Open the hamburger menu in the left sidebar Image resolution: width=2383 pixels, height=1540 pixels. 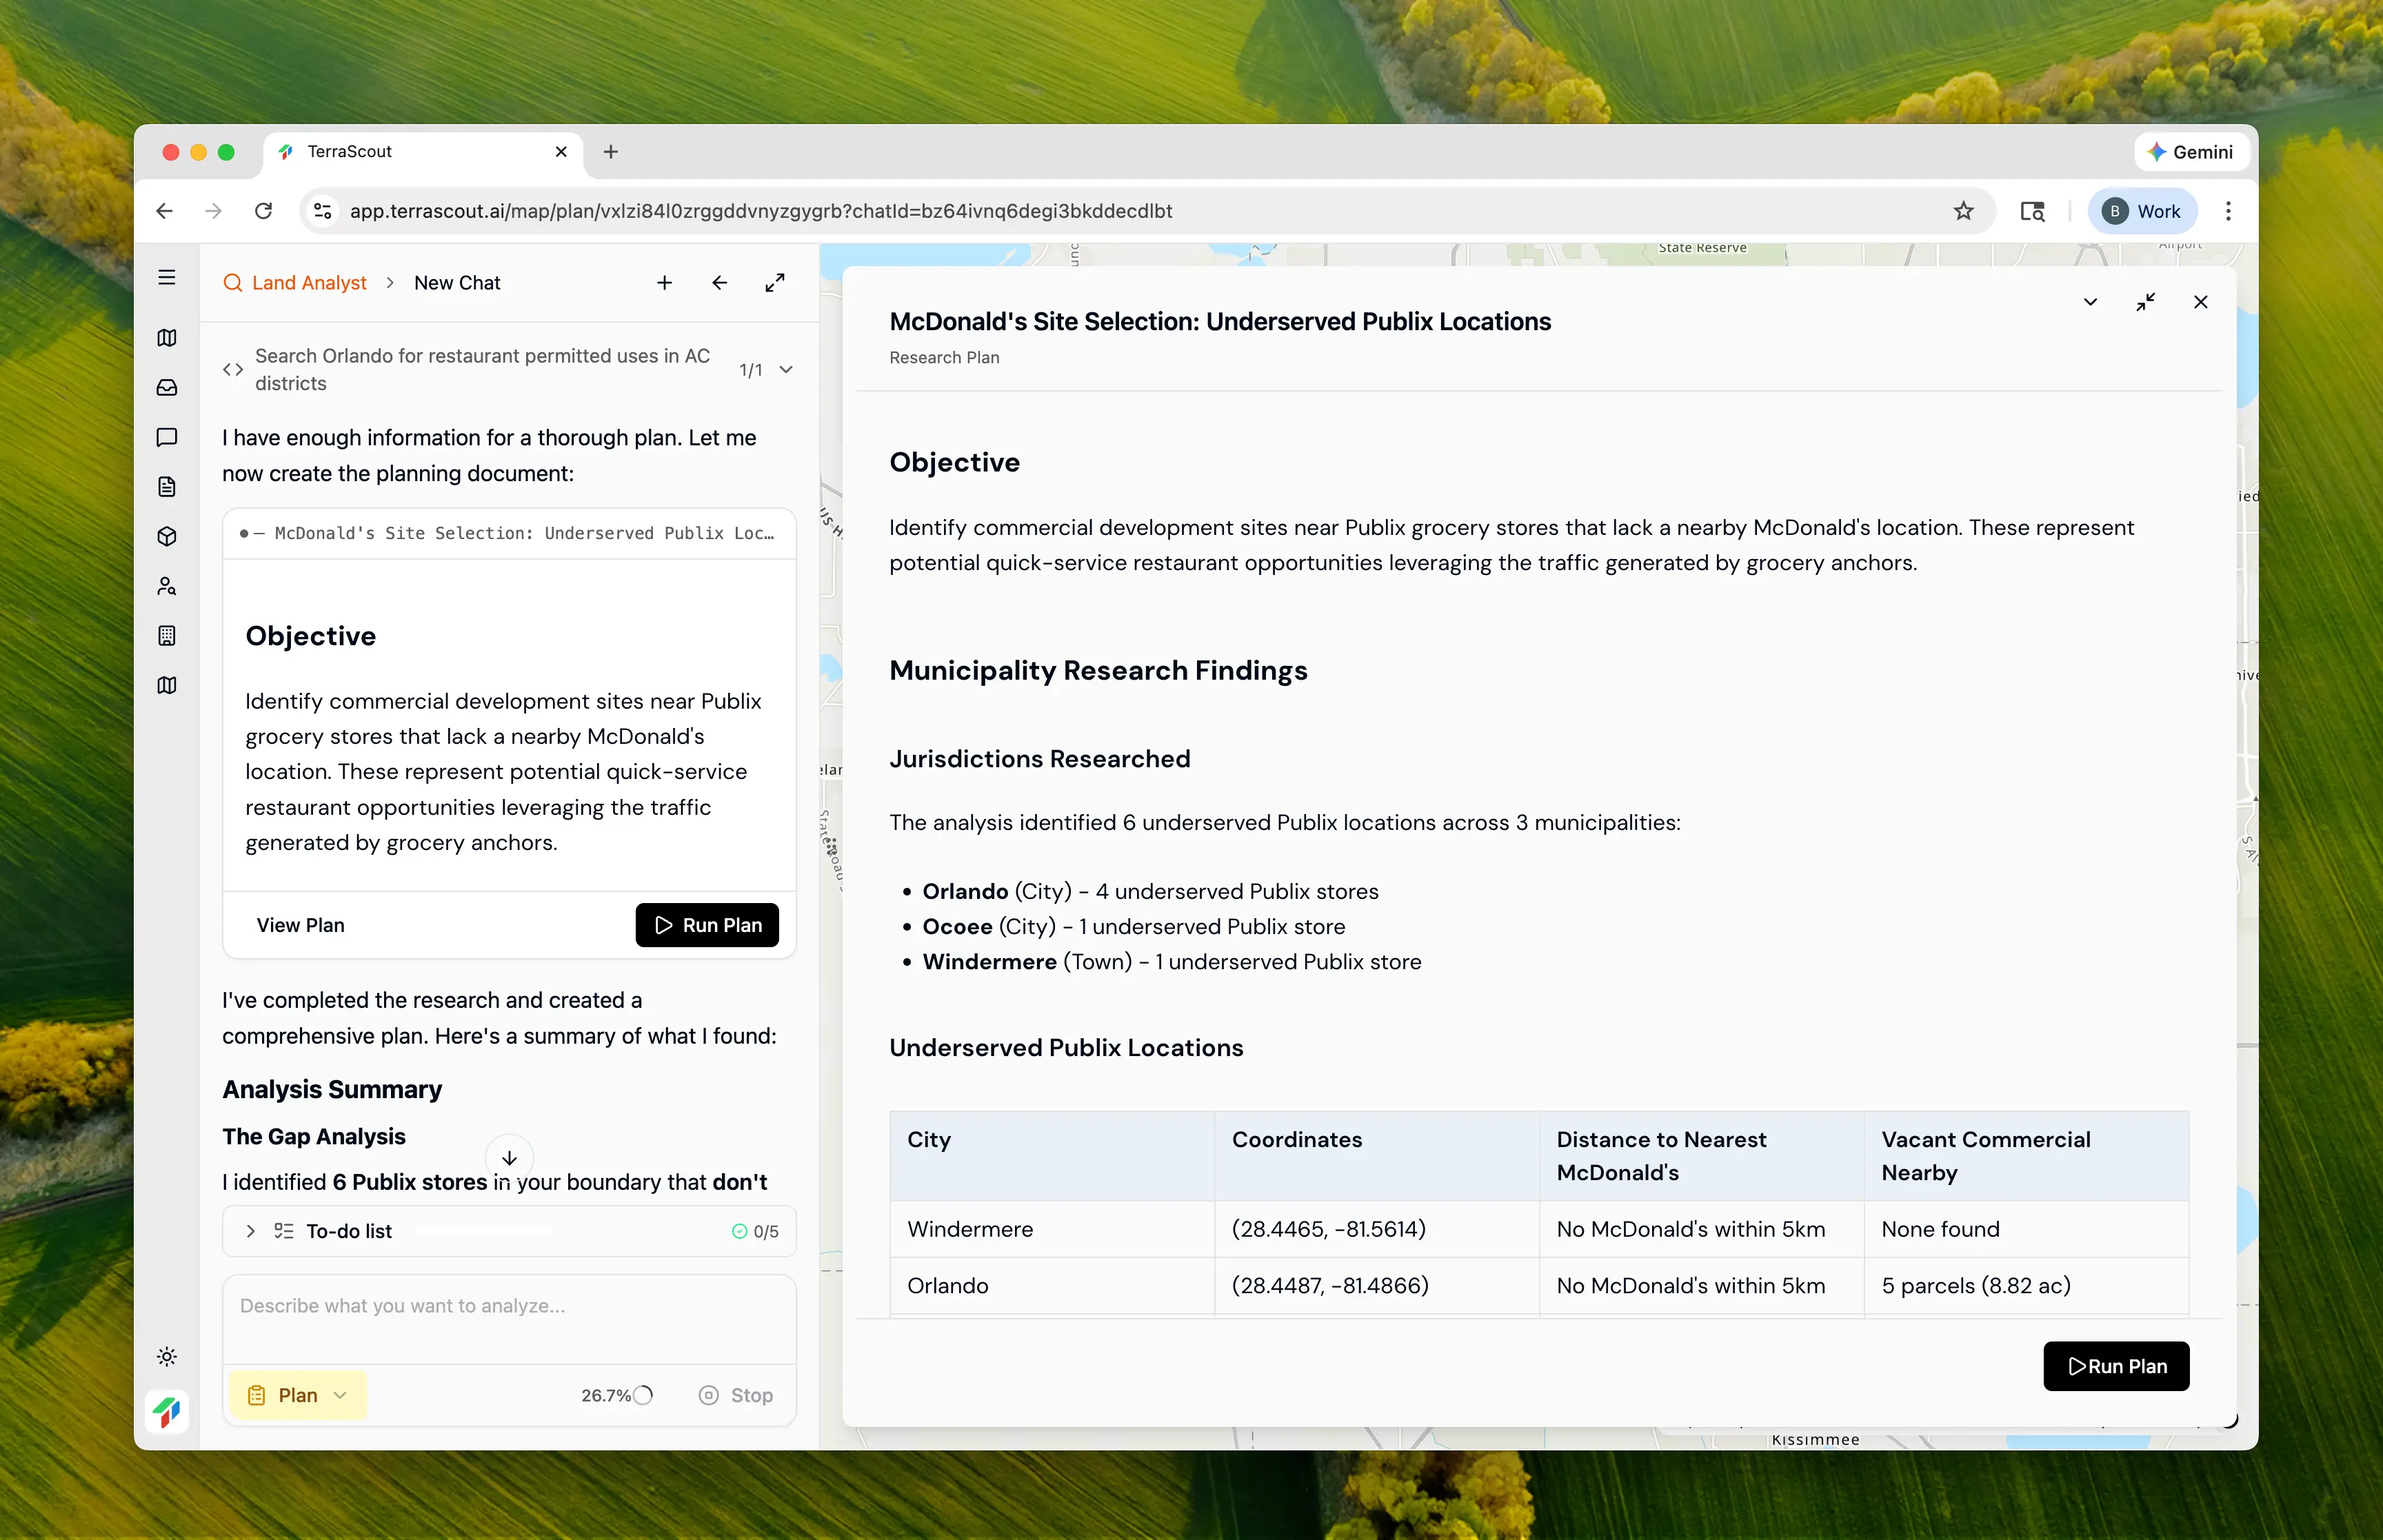coord(167,277)
